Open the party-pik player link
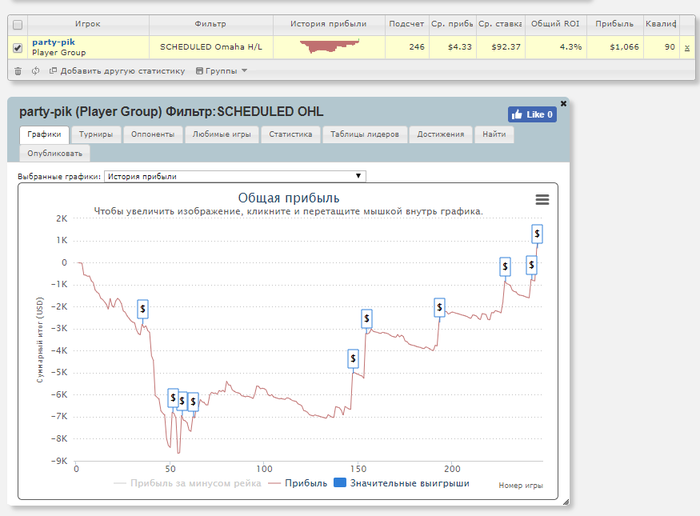 (54, 42)
